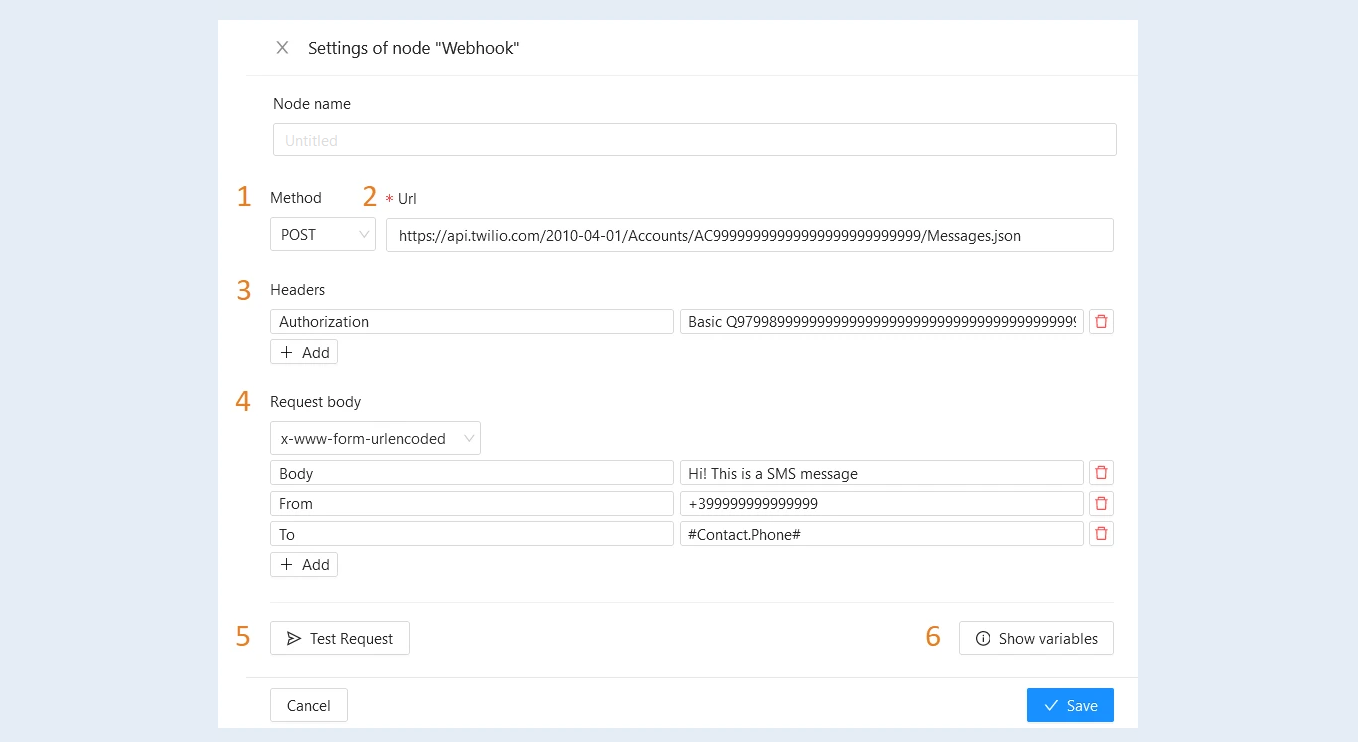This screenshot has height=742, width=1358.
Task: Click the Body key field
Action: coord(472,473)
